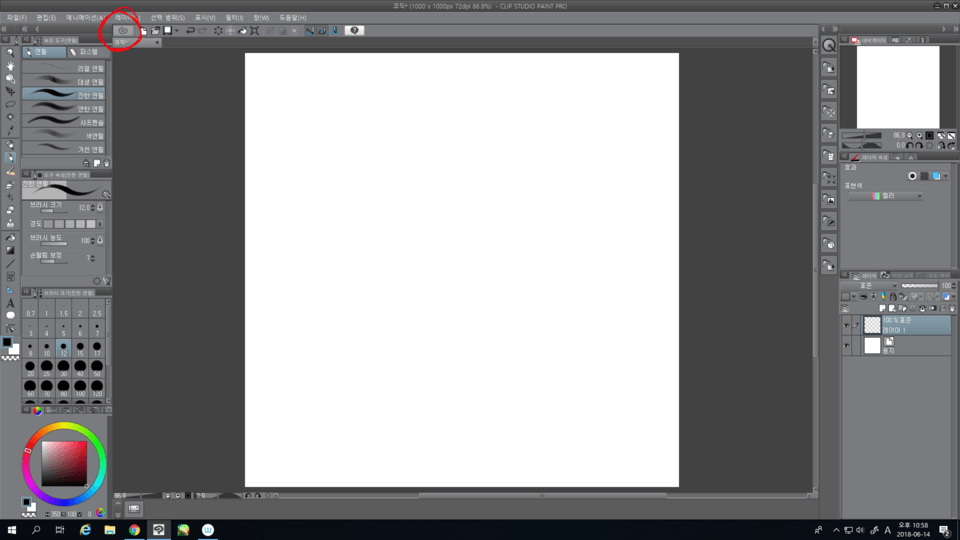This screenshot has width=960, height=540.
Task: Open the help question mark button
Action: 354,30
